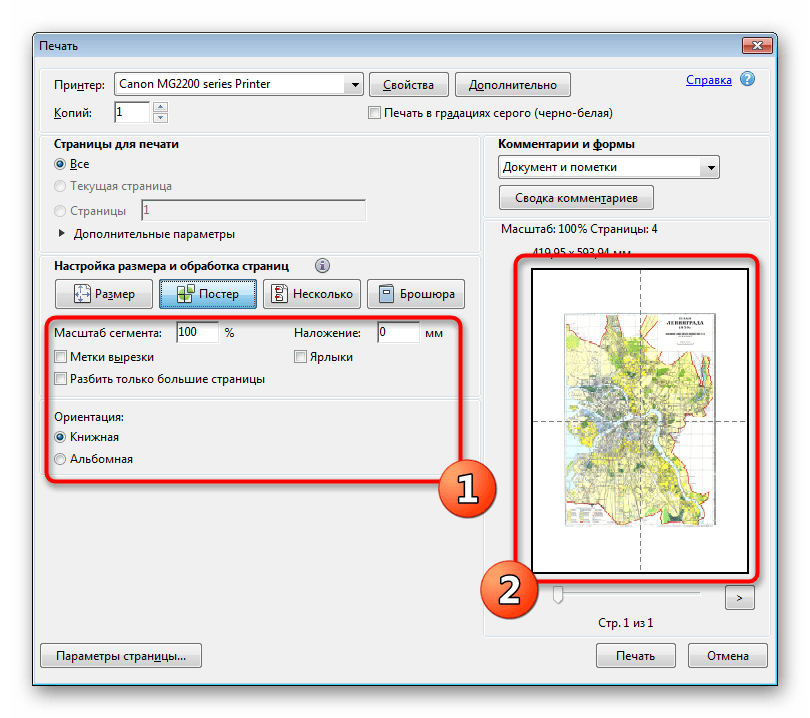The width and height of the screenshot is (810, 718).
Task: Click the info icon beside page sizing heading
Action: 322,266
